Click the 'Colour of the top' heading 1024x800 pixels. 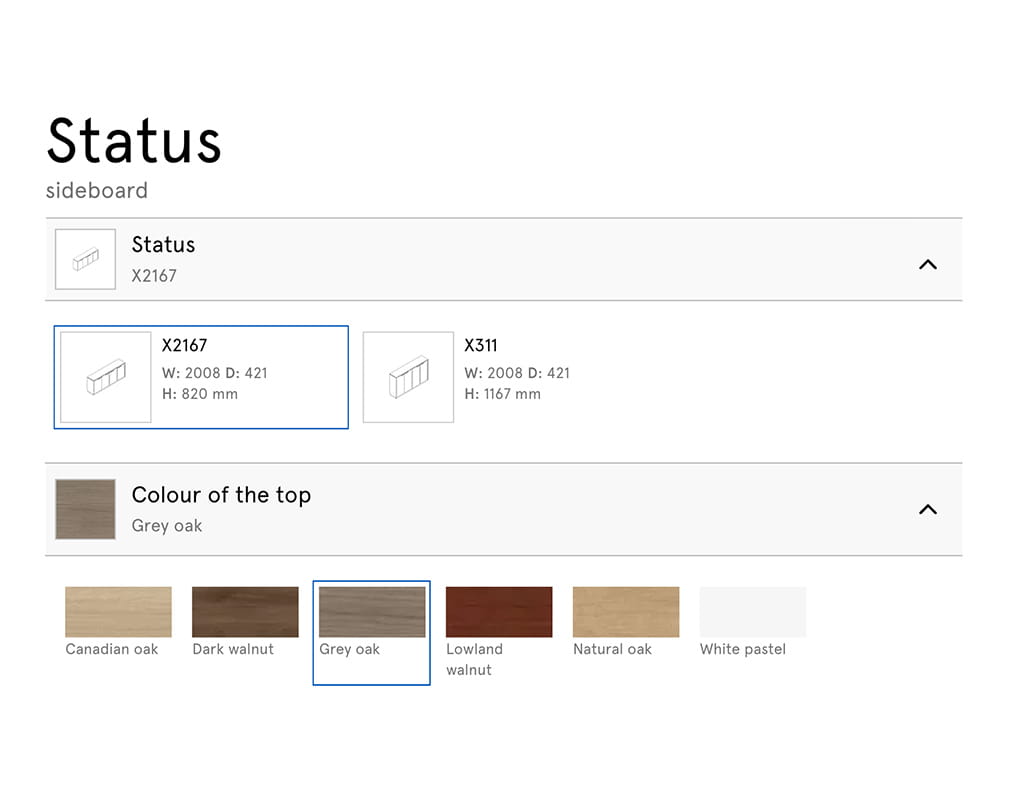[x=221, y=495]
